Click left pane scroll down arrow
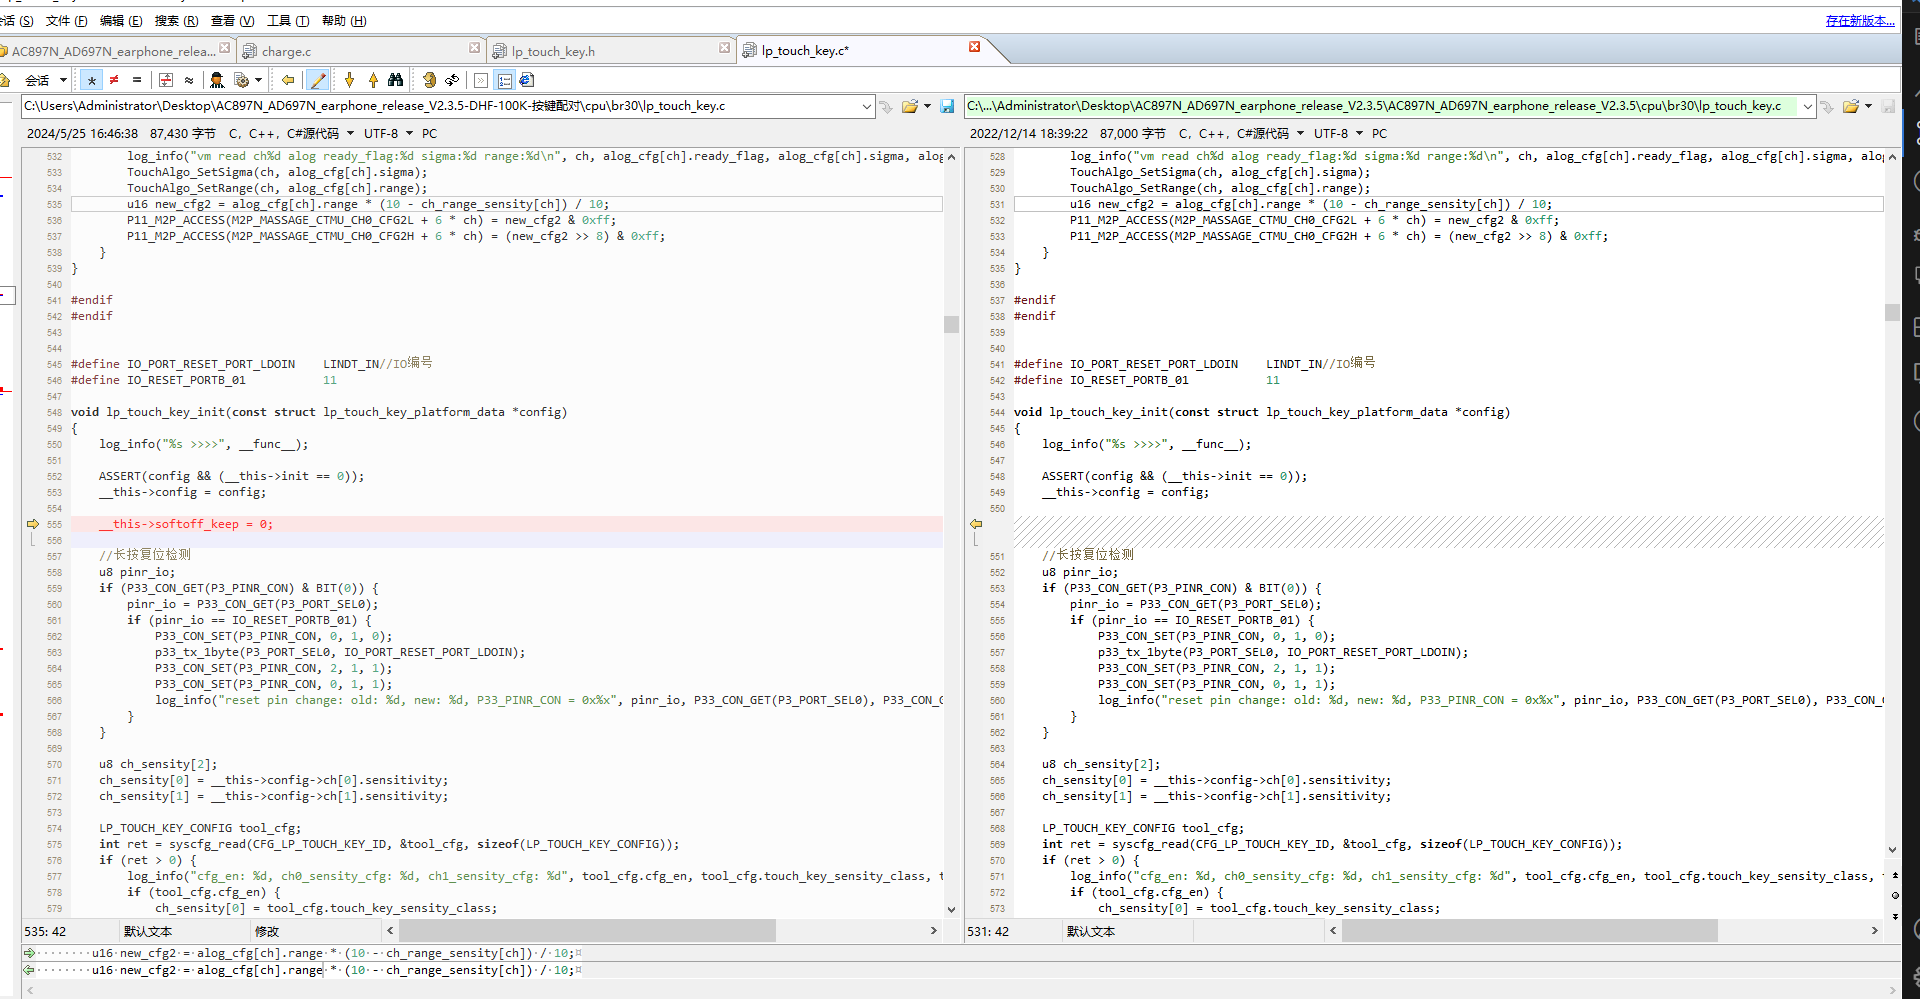Screen dimensions: 1920x999 [x=951, y=910]
